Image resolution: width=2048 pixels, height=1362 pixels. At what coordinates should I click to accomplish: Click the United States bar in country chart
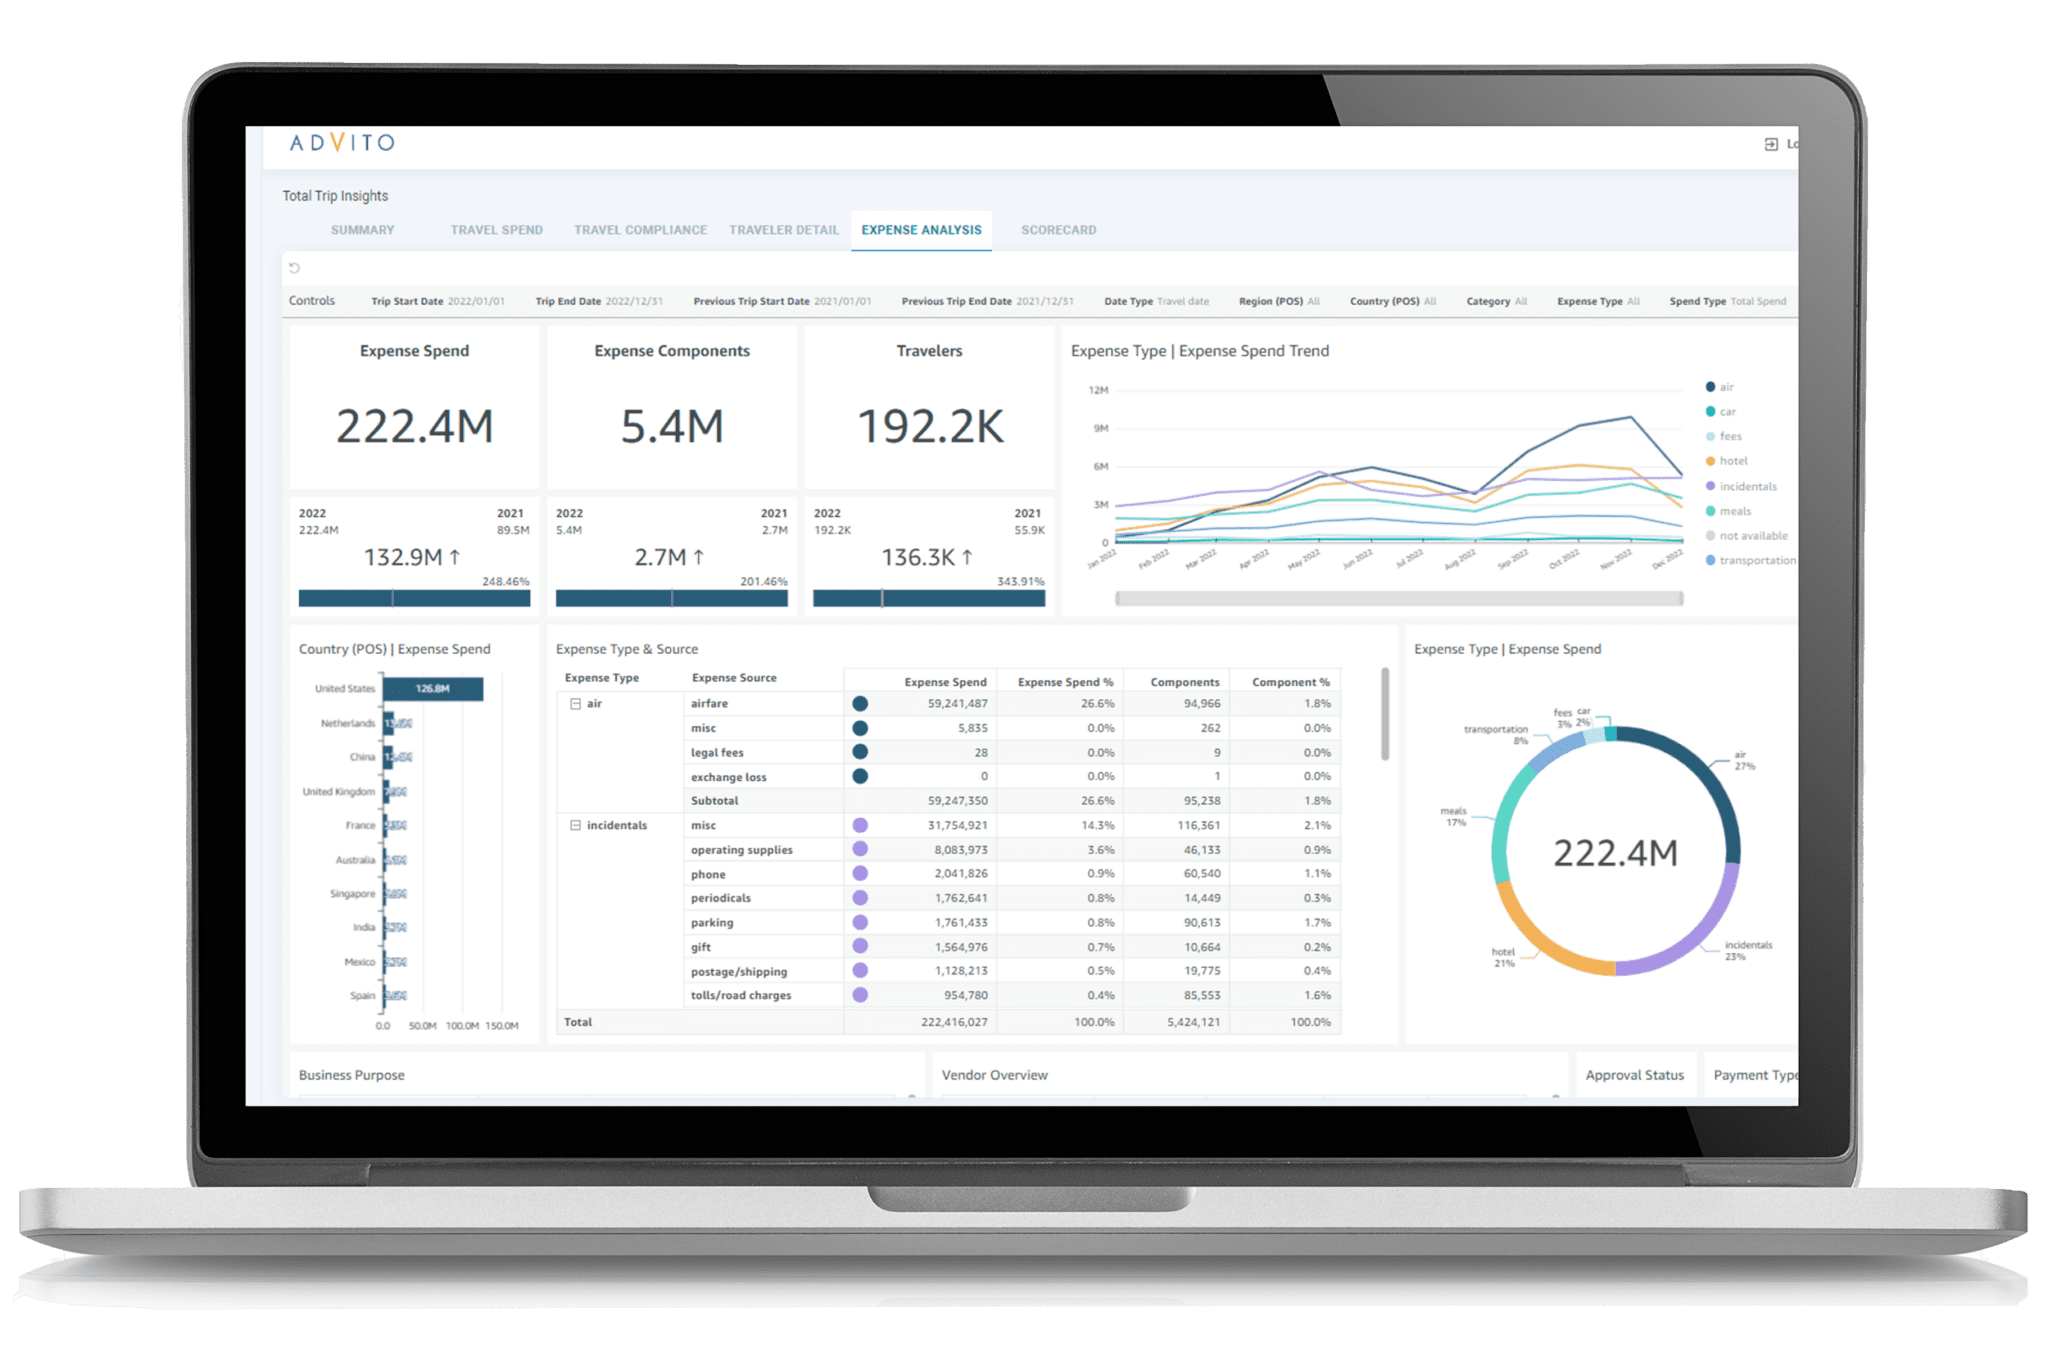(433, 689)
